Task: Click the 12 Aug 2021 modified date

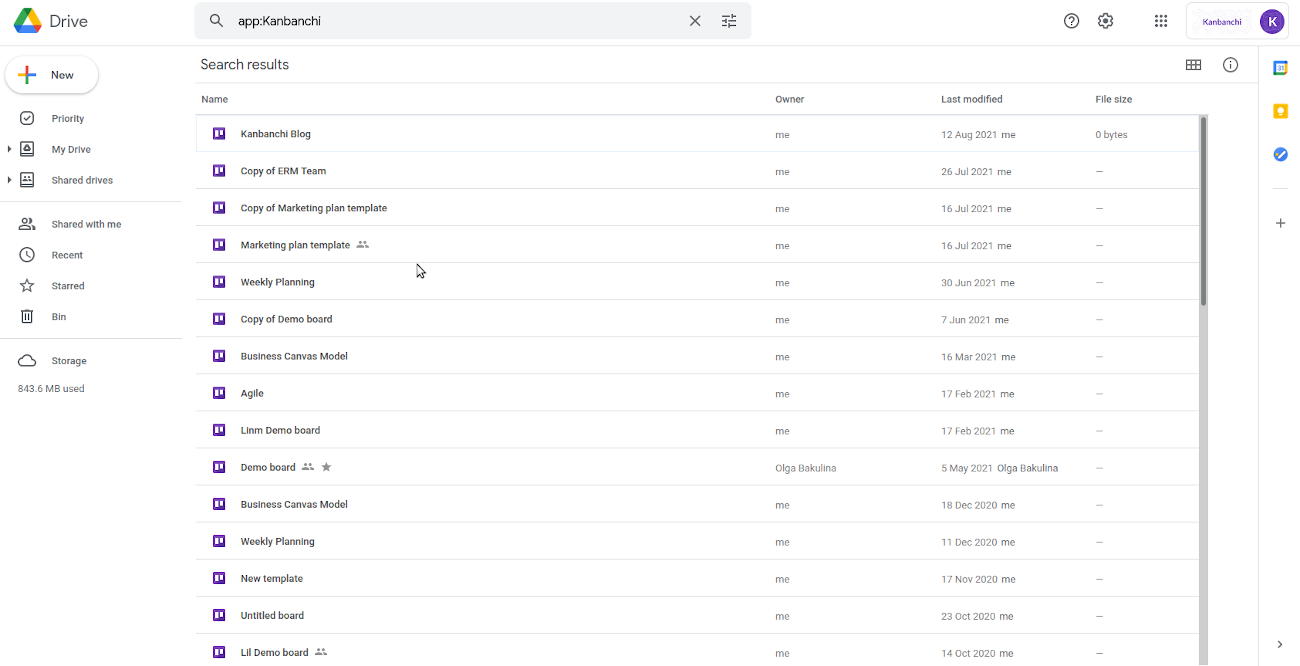Action: tap(969, 135)
